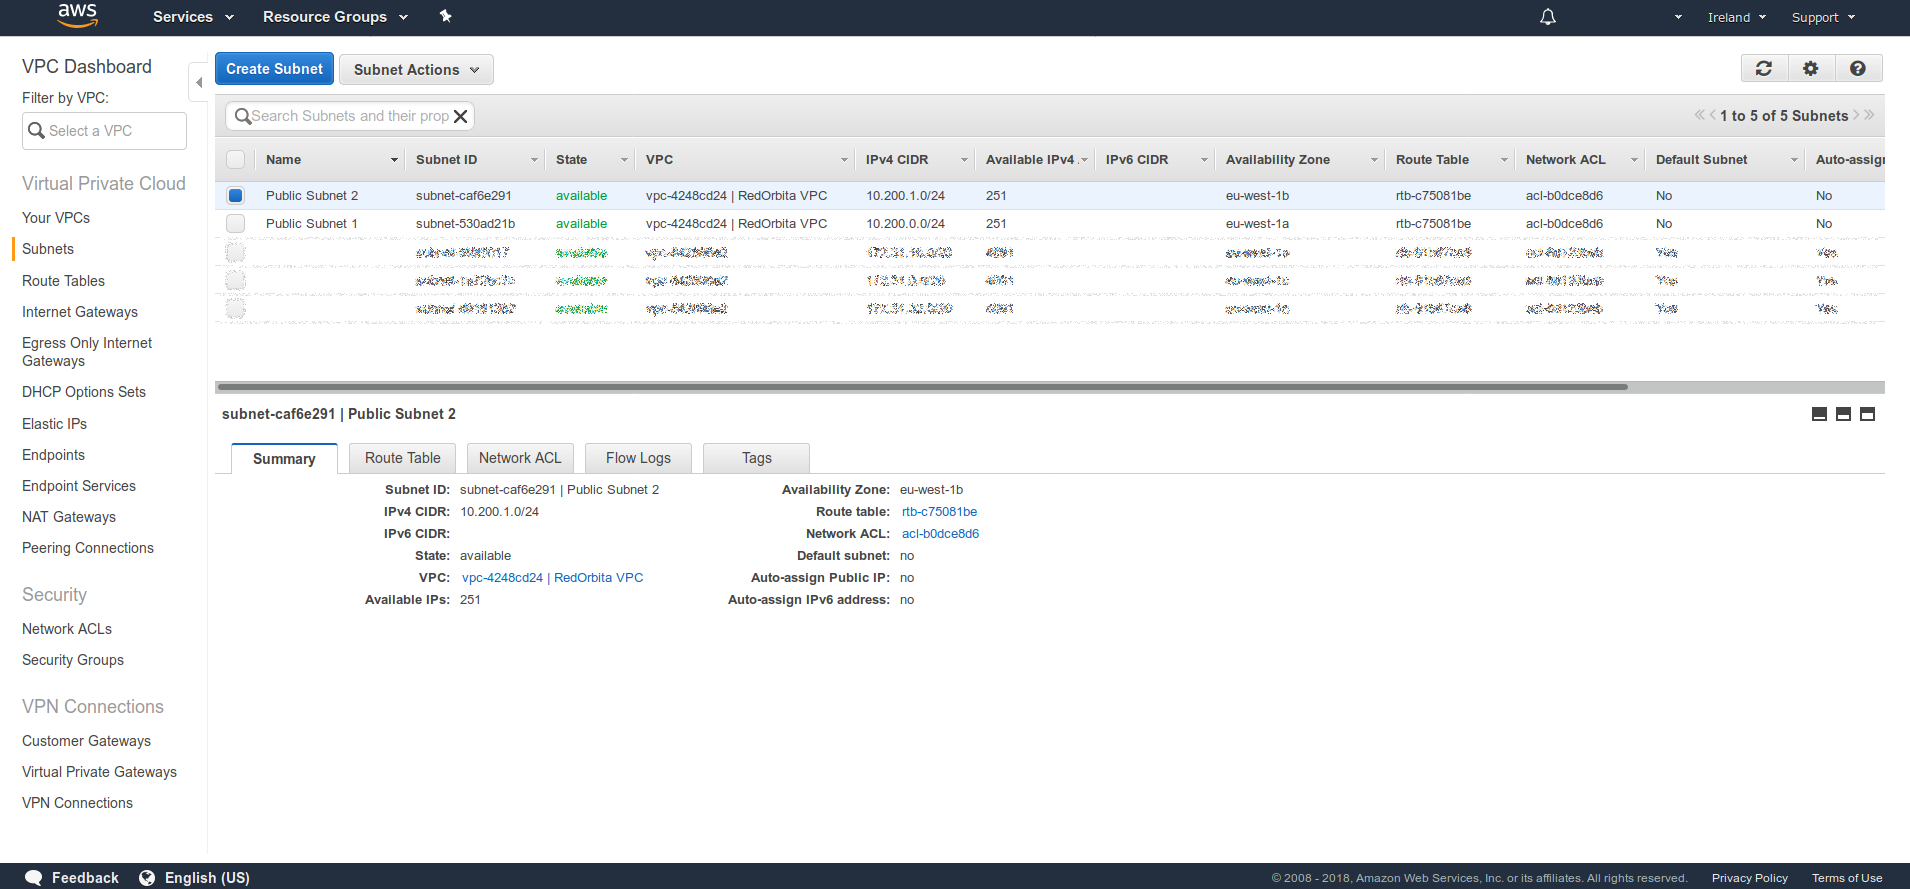
Task: Switch to the Flow Logs tab
Action: coord(638,458)
